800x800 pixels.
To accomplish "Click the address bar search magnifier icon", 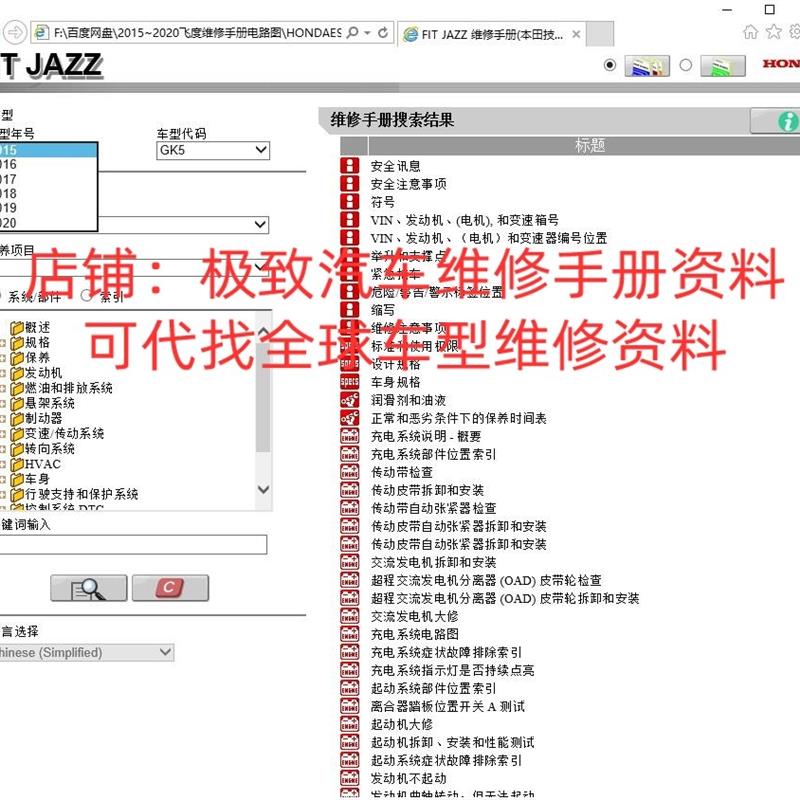I will [353, 33].
